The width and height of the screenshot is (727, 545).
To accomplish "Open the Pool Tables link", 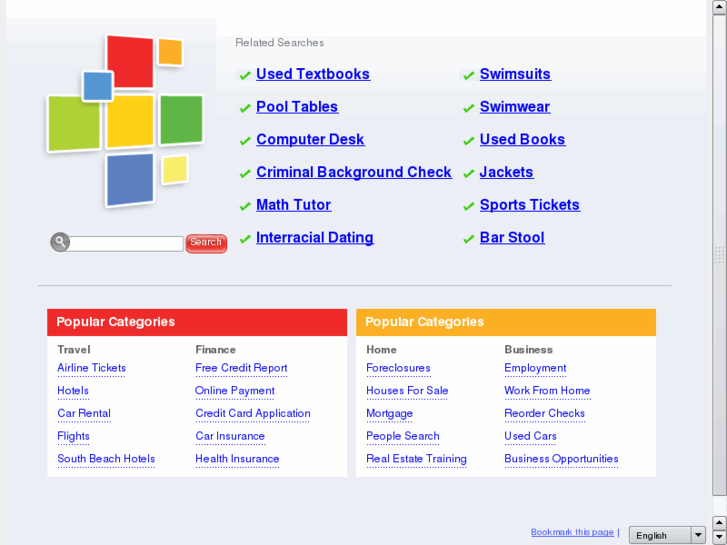I will 297,107.
